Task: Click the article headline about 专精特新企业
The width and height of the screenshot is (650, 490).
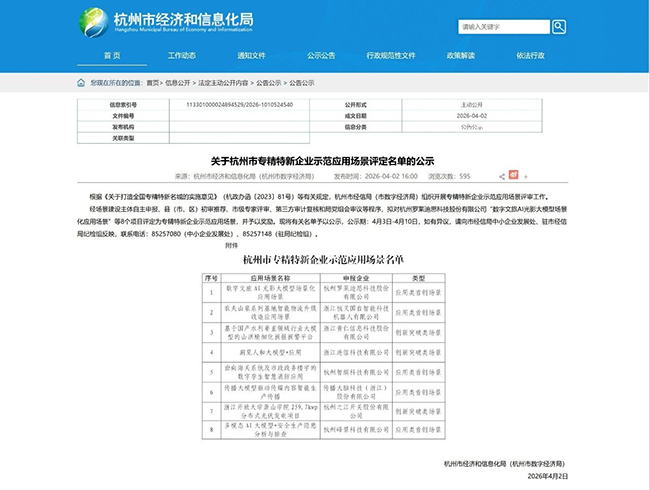Action: pyautogui.click(x=325, y=159)
